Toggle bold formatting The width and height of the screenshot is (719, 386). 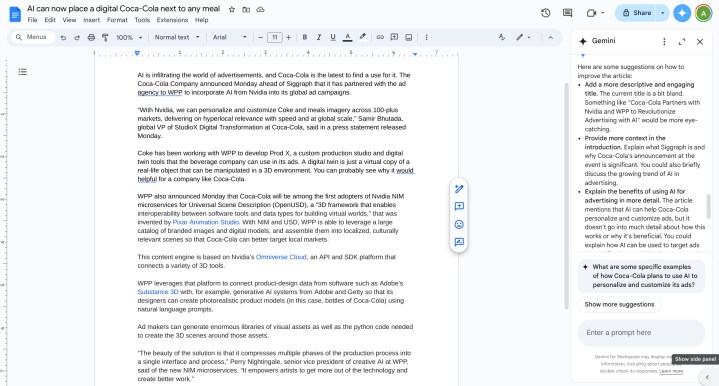pyautogui.click(x=304, y=37)
